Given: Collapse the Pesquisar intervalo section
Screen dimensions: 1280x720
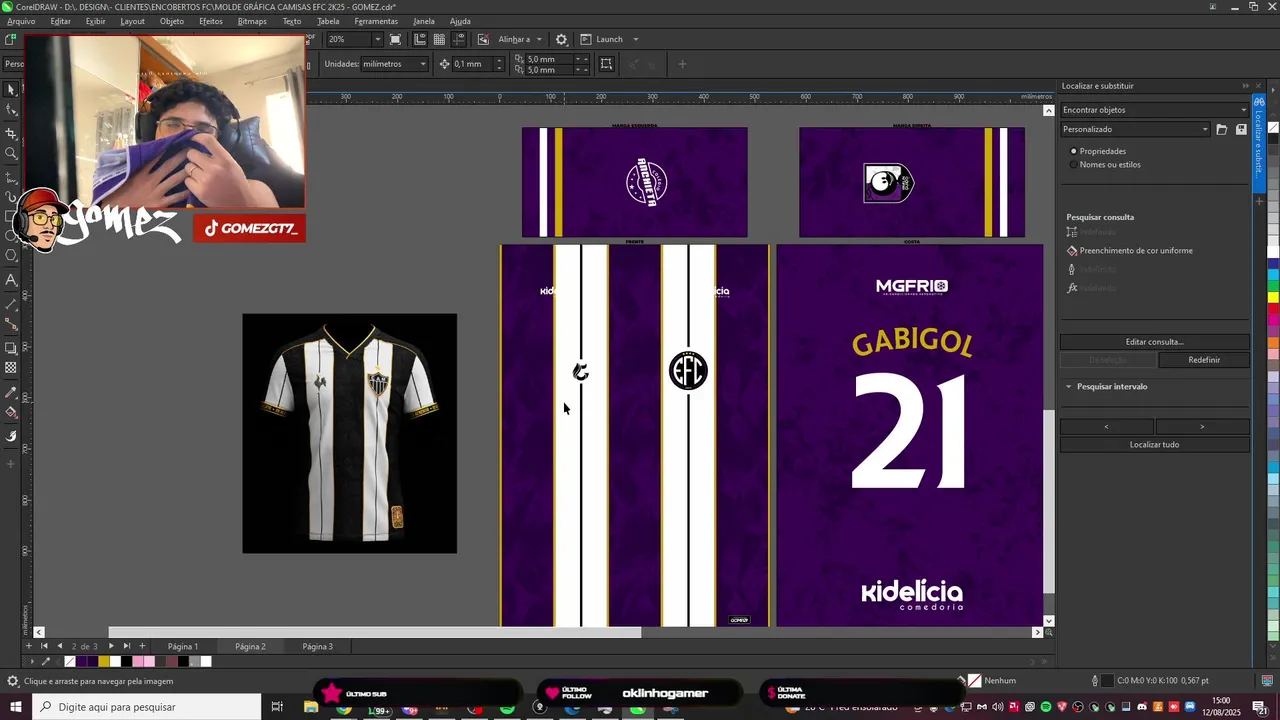Looking at the screenshot, I should pos(1068,386).
